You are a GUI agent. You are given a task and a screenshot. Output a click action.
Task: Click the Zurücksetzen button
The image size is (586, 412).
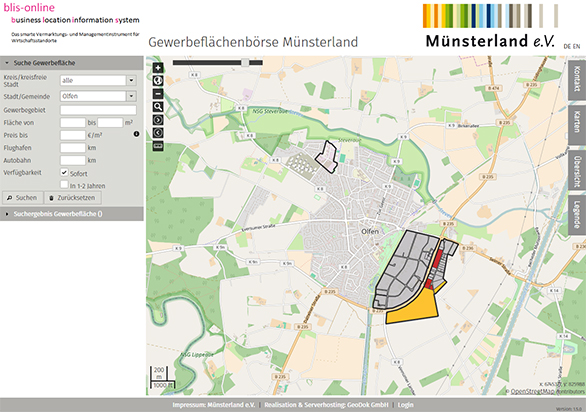click(73, 198)
